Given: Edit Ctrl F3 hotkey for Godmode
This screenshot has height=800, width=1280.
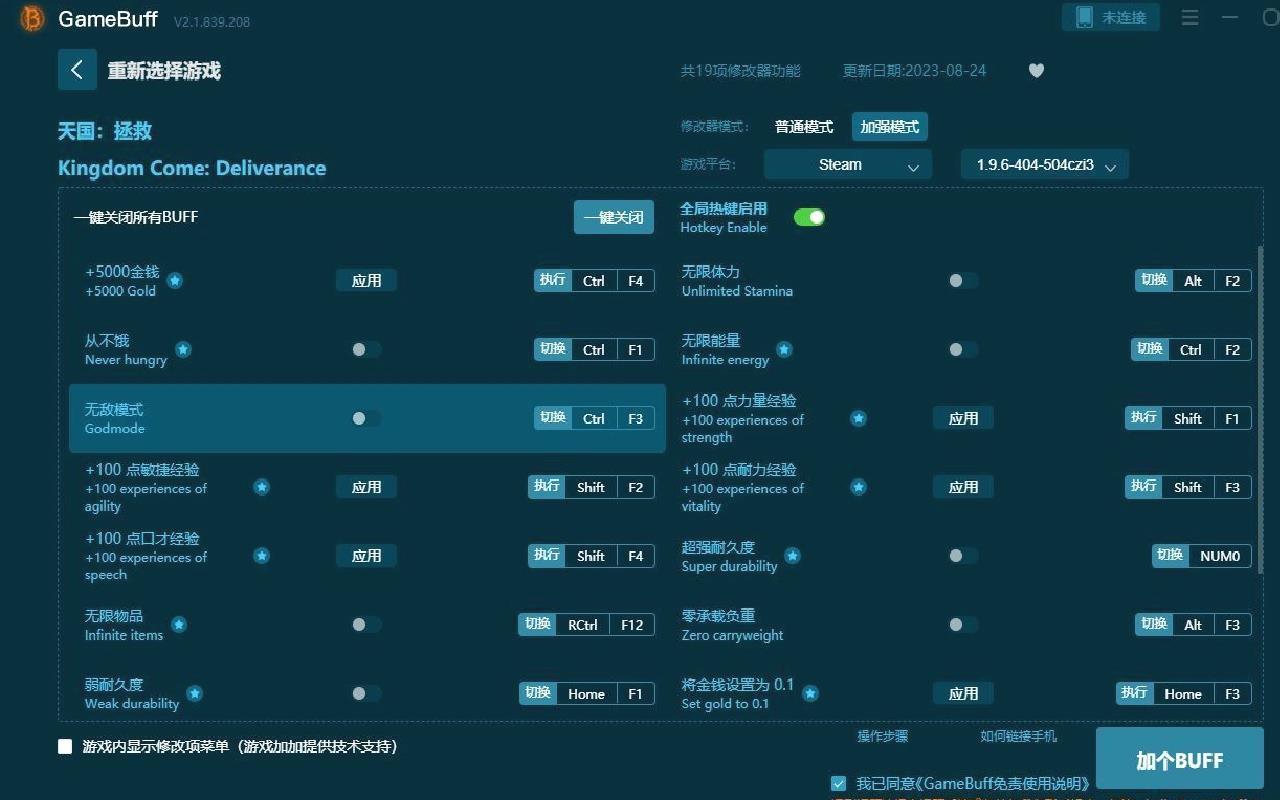Looking at the screenshot, I should (x=594, y=418).
